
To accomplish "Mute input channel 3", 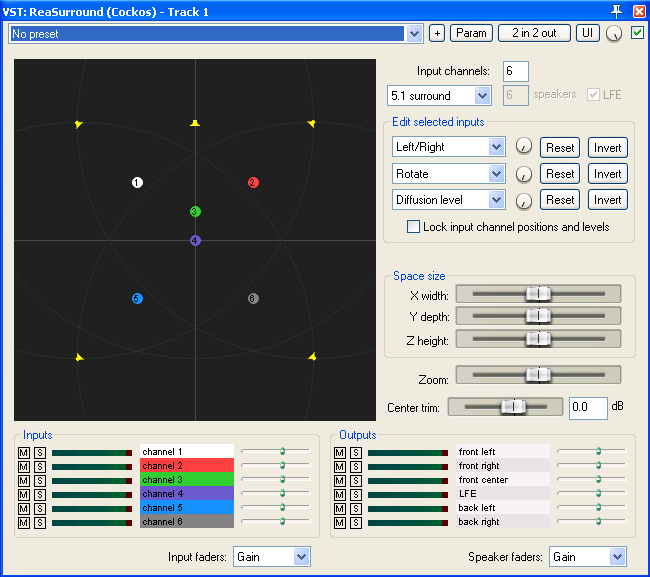I will (24, 481).
